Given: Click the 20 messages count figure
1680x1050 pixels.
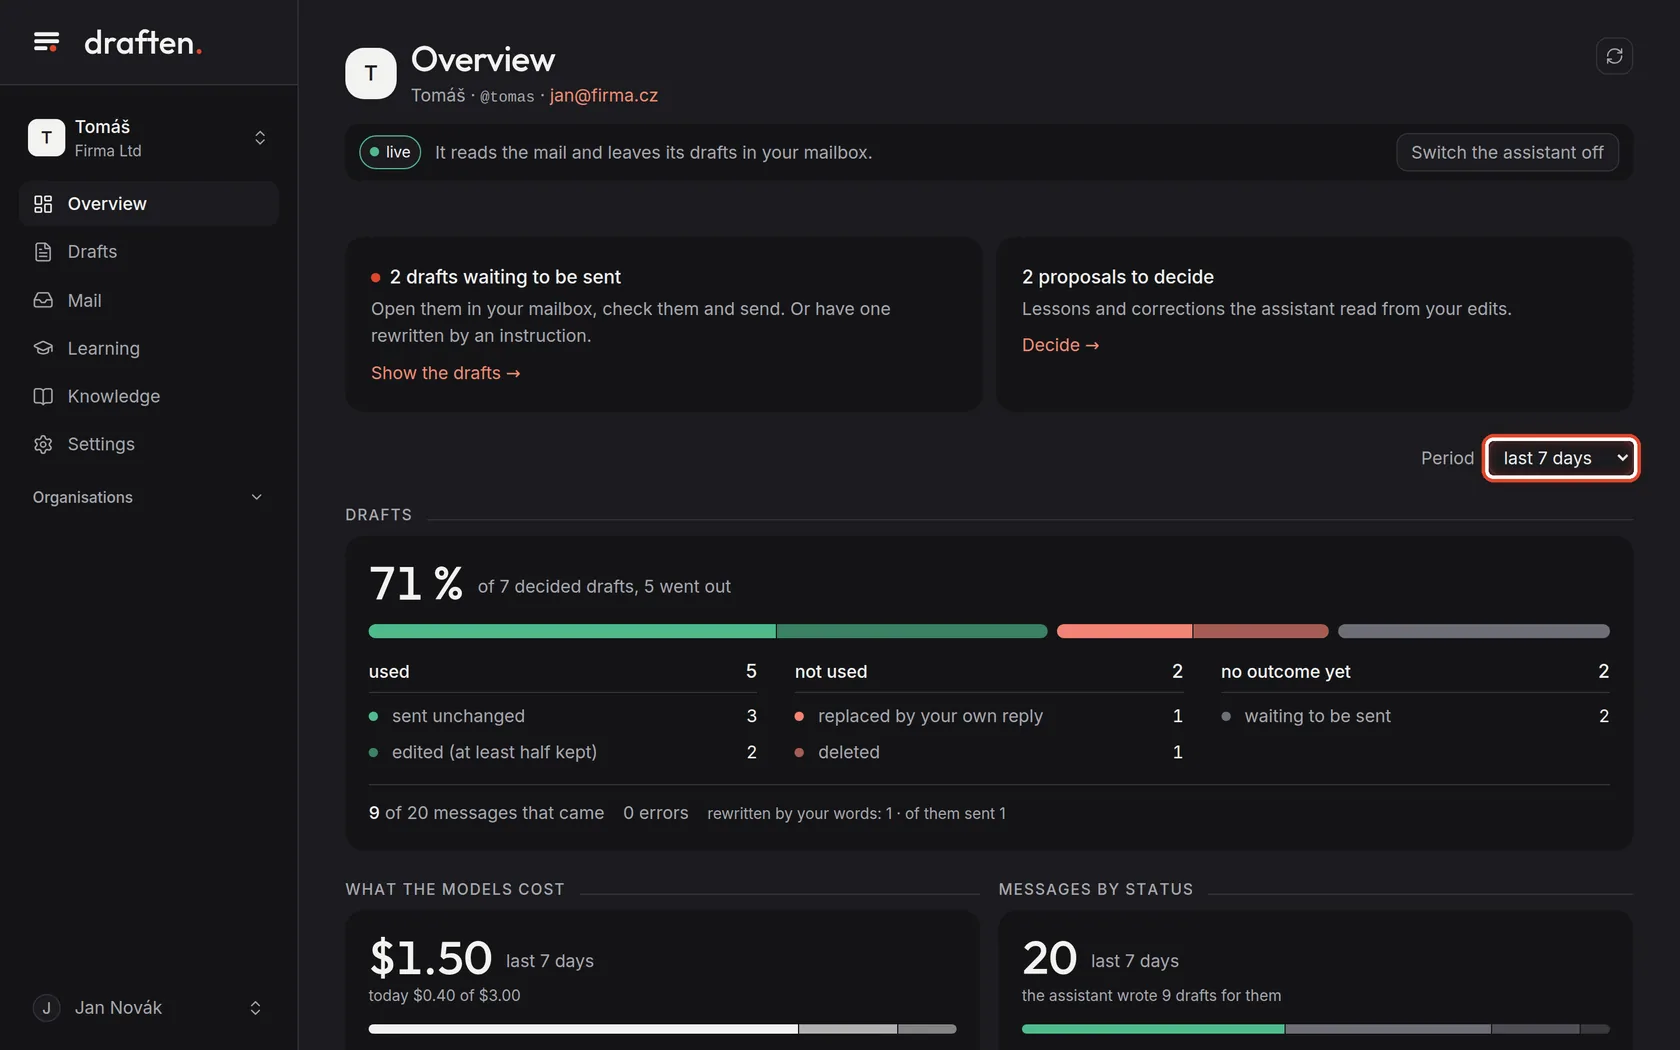Looking at the screenshot, I should click(x=1050, y=958).
